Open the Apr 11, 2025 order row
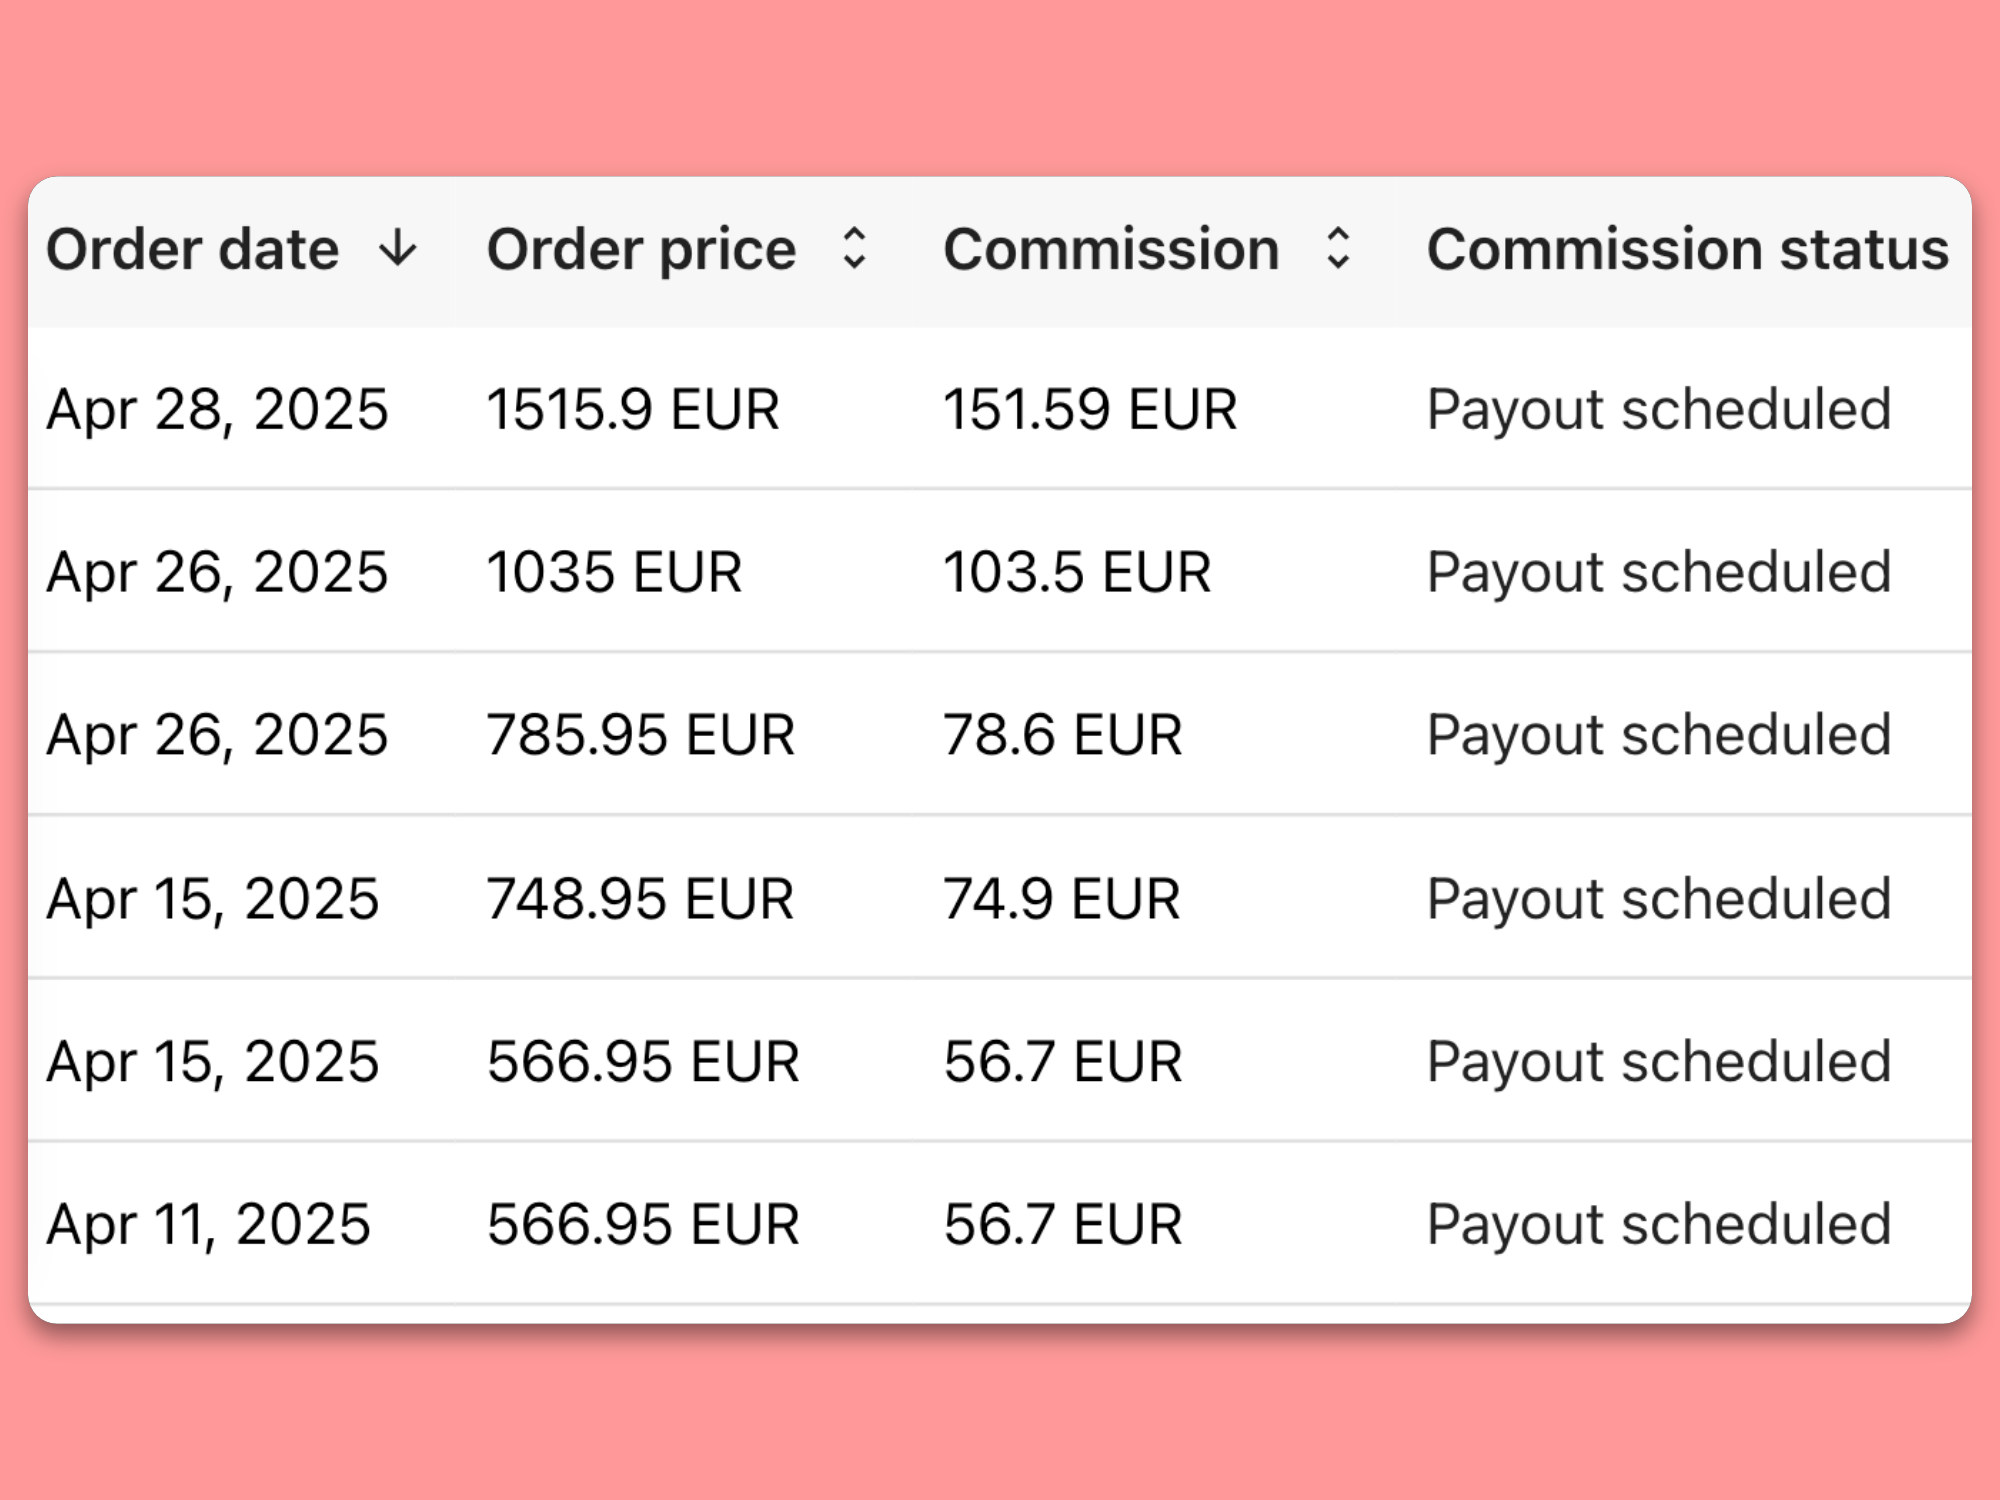 [1000, 1224]
